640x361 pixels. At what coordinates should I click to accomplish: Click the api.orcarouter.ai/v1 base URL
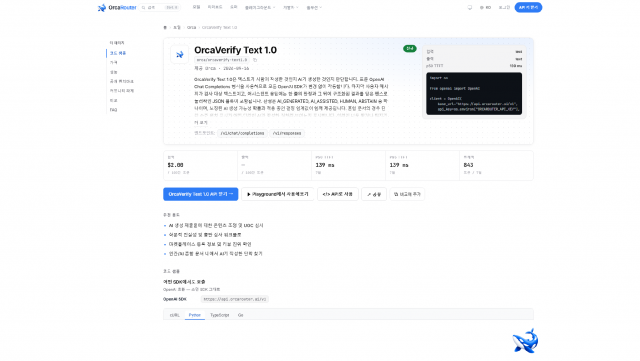(x=235, y=299)
